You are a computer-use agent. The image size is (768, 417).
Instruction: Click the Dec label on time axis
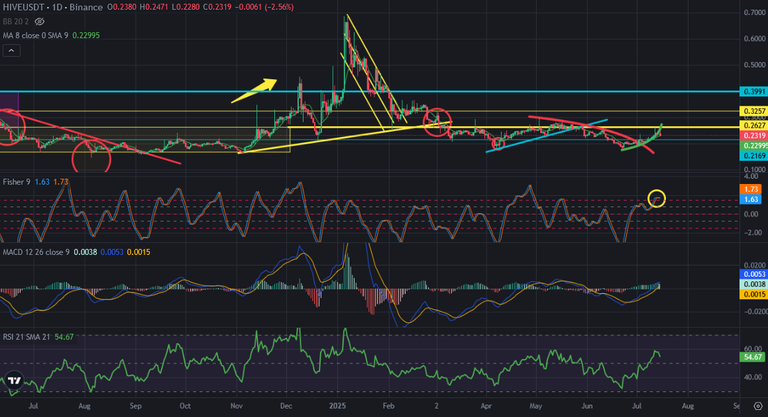286,406
